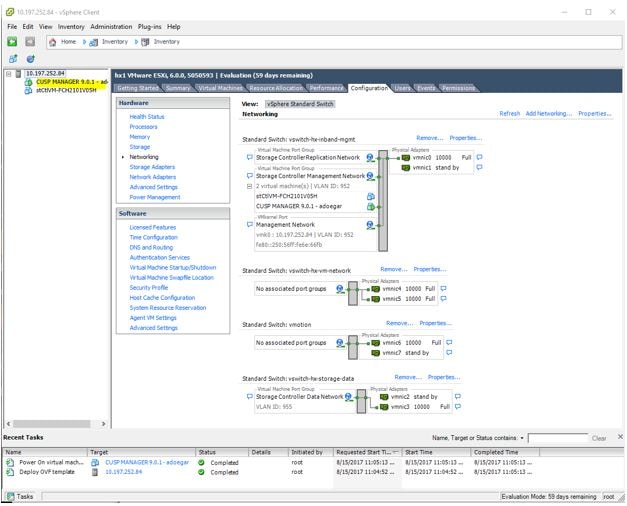The image size is (627, 506).
Task: Click Remove for vswitch-hx-vm-network
Action: pos(393,269)
